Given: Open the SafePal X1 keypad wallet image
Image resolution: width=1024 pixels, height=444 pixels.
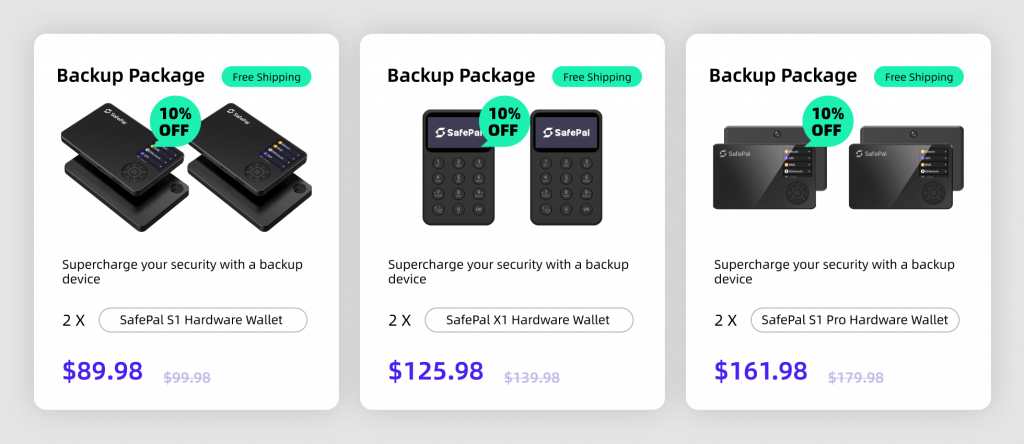Looking at the screenshot, I should pos(512,167).
